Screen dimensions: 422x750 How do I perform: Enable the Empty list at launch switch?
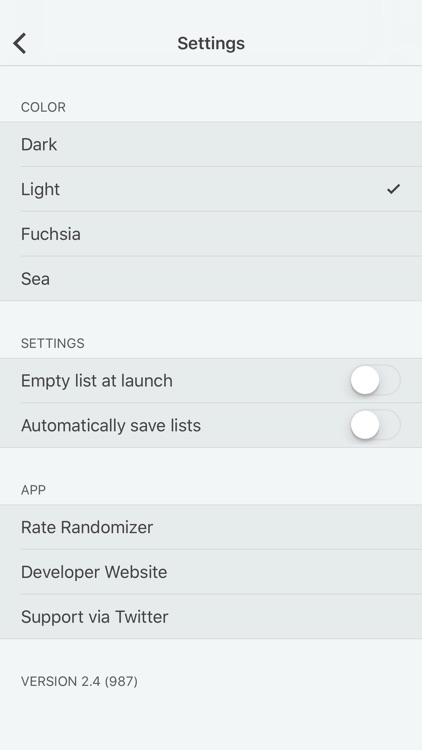click(x=375, y=381)
